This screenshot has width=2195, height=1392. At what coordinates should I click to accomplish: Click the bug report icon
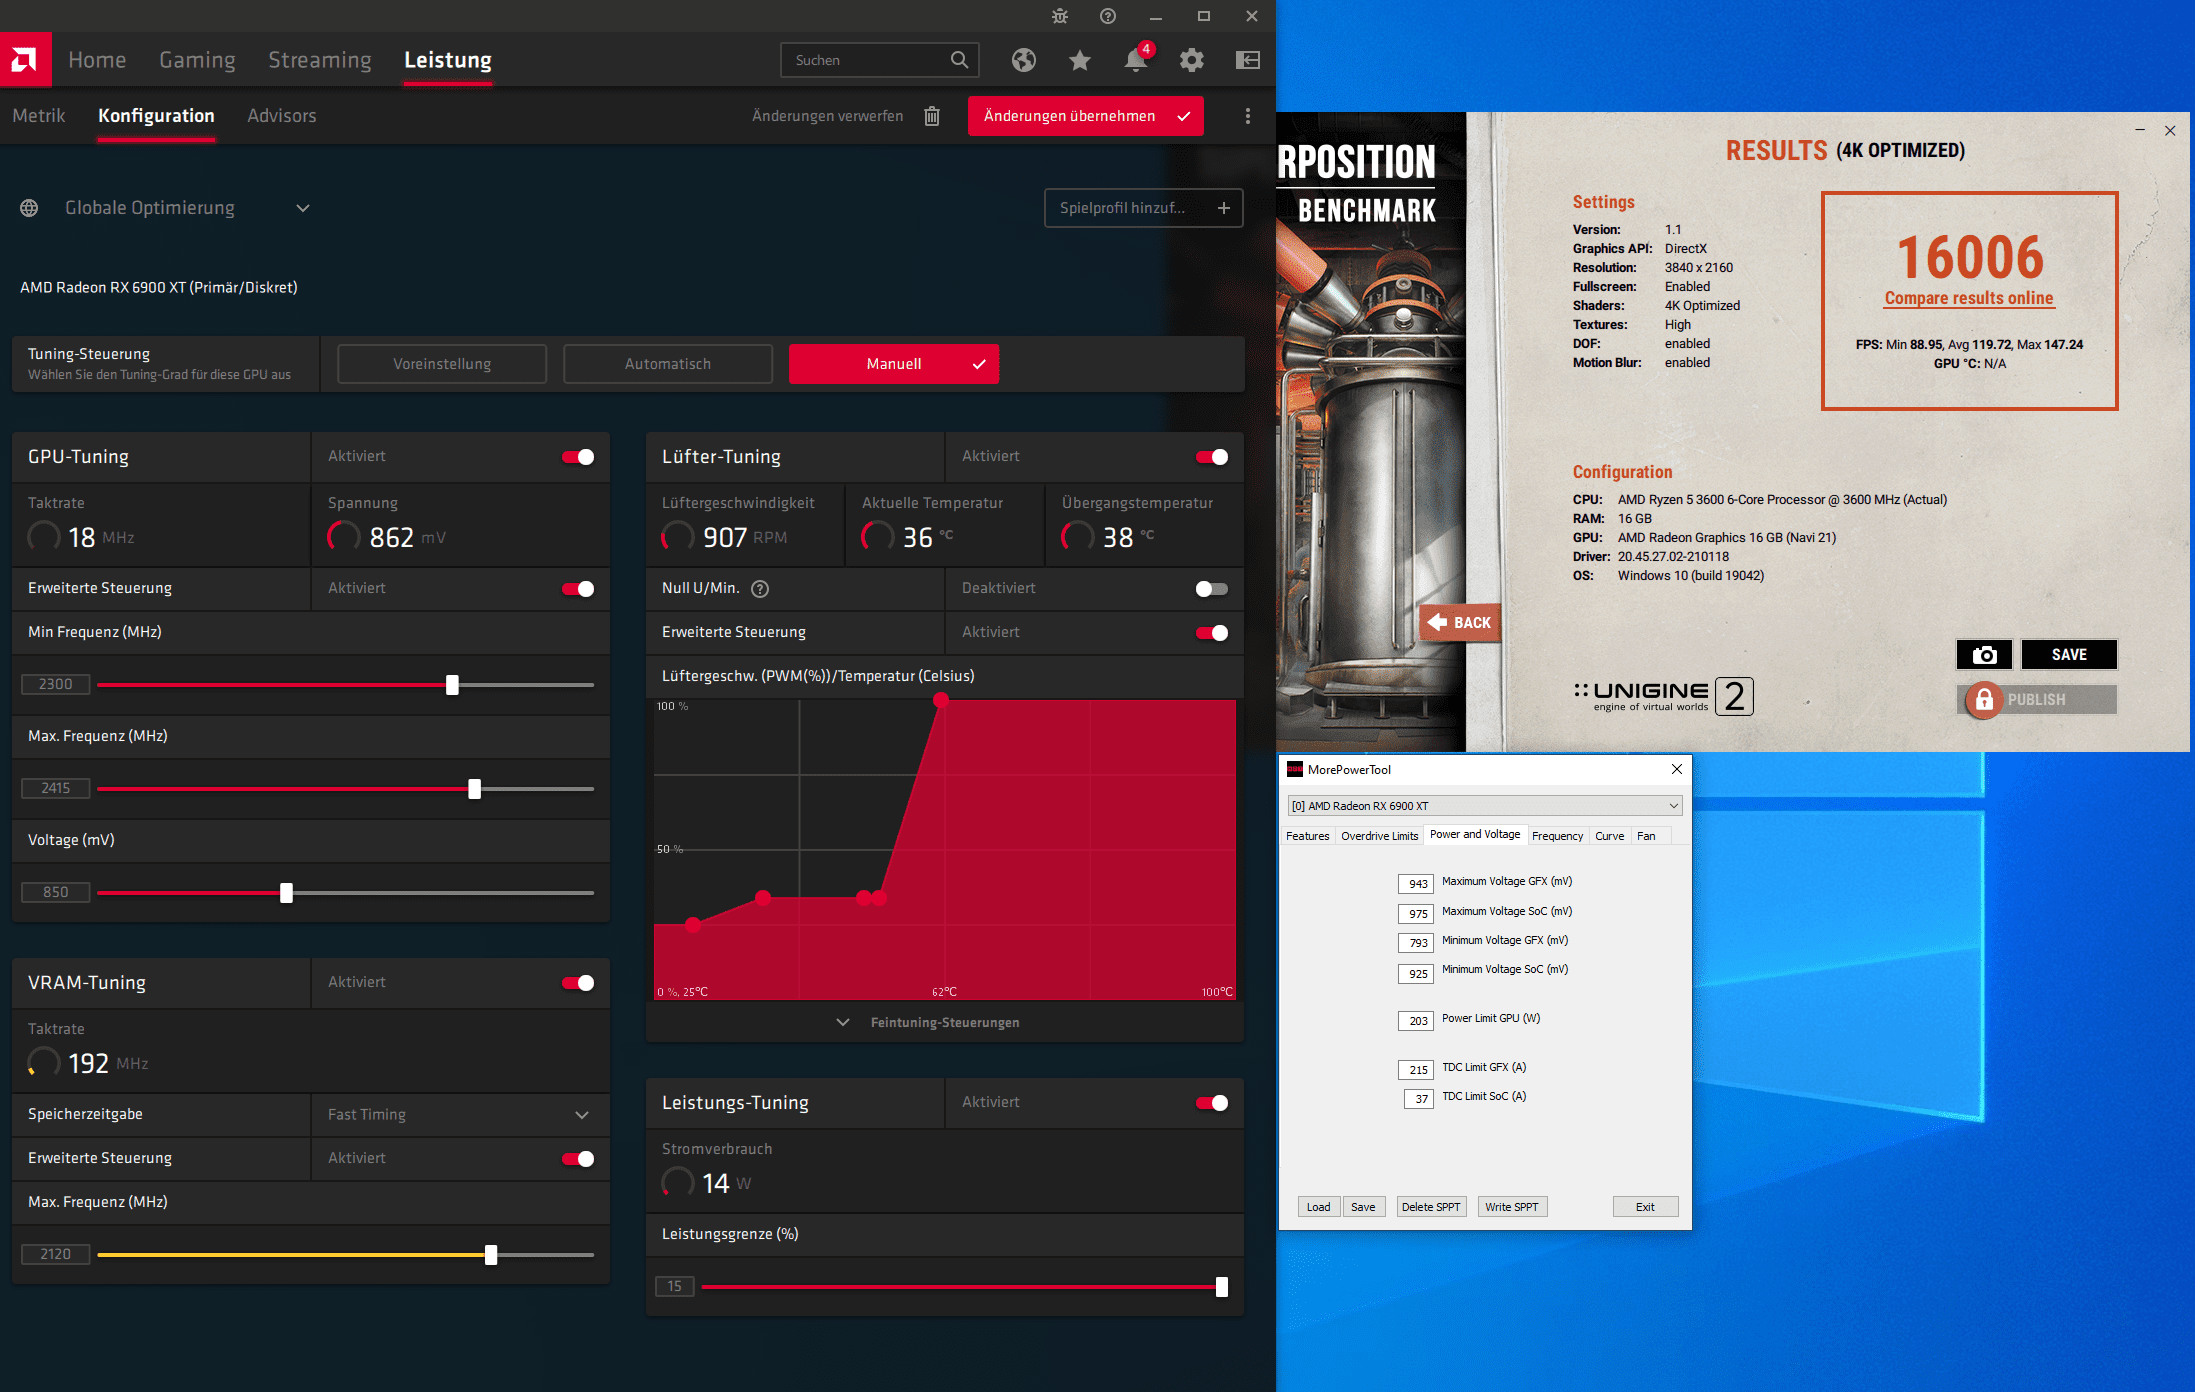(x=1060, y=16)
